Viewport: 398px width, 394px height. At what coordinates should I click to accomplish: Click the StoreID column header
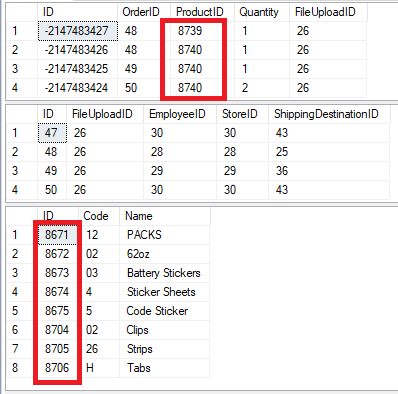(x=242, y=114)
